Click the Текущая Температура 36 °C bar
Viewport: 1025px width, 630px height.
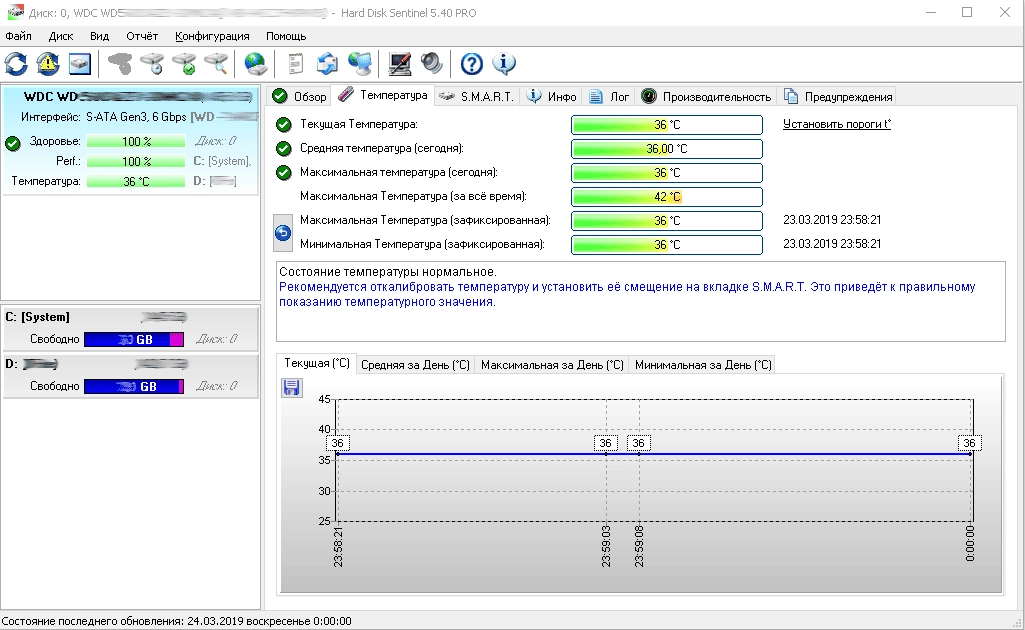pos(667,124)
